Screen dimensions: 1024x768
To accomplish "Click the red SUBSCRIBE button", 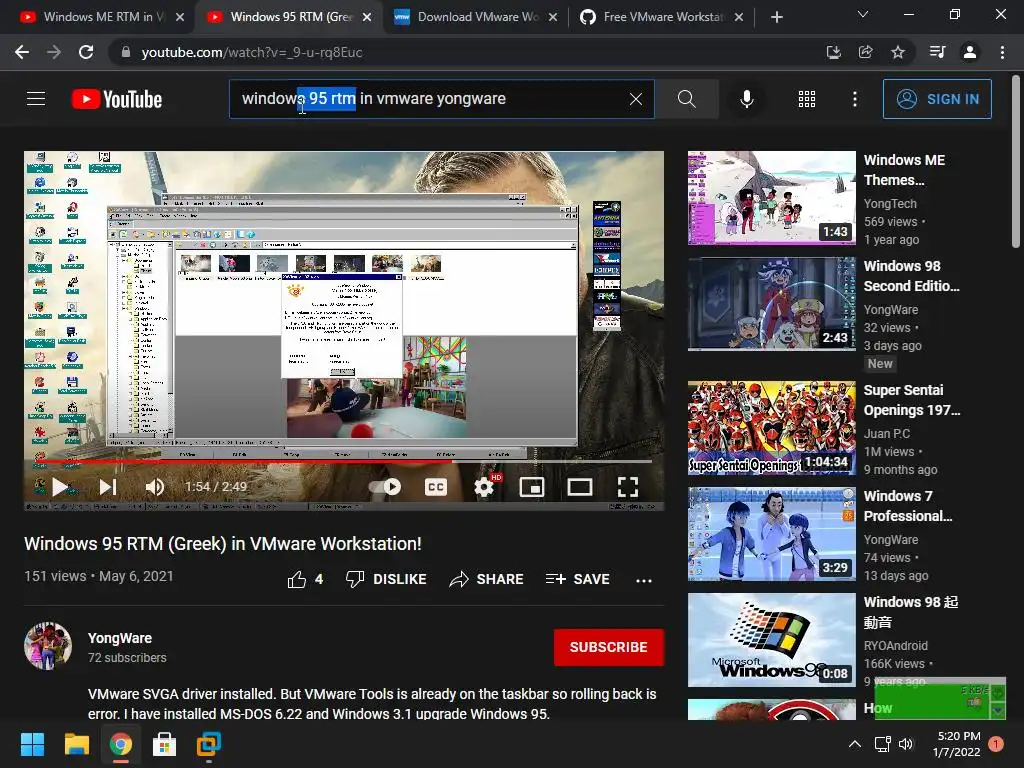I will (x=609, y=647).
